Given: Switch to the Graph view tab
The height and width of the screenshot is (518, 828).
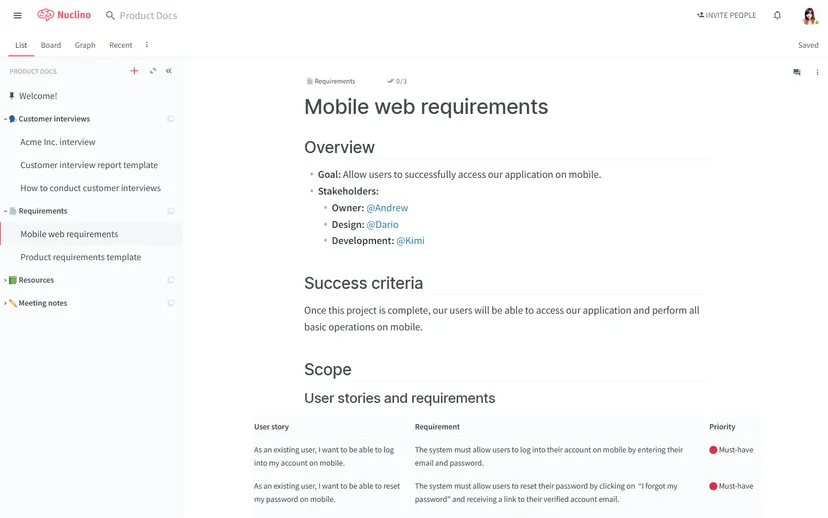Looking at the screenshot, I should tap(85, 45).
